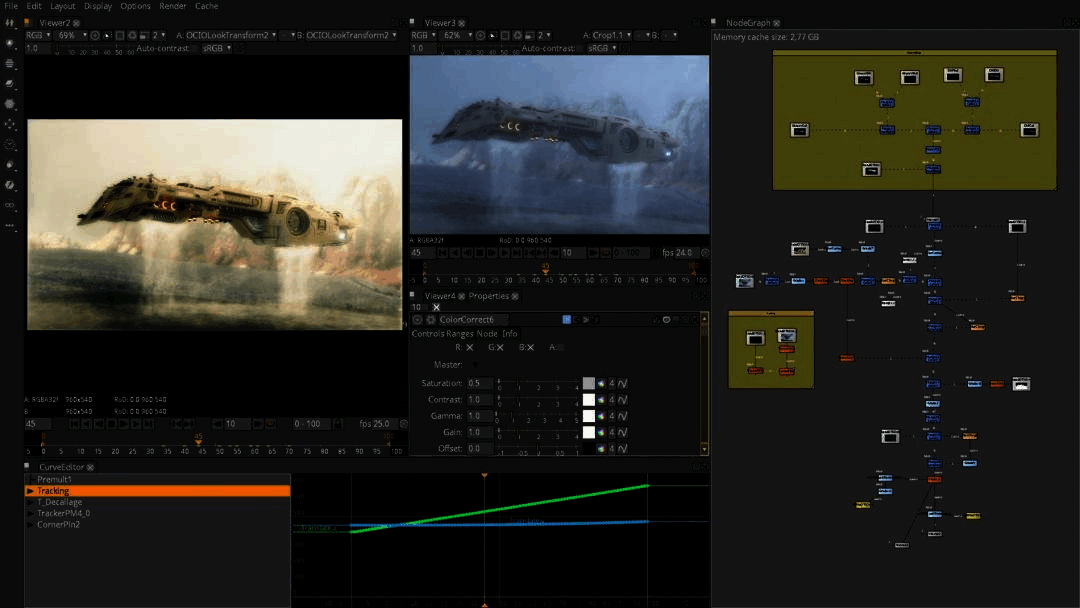Open the color wheel picker next to Gamma
The image size is (1080, 608).
(601, 416)
